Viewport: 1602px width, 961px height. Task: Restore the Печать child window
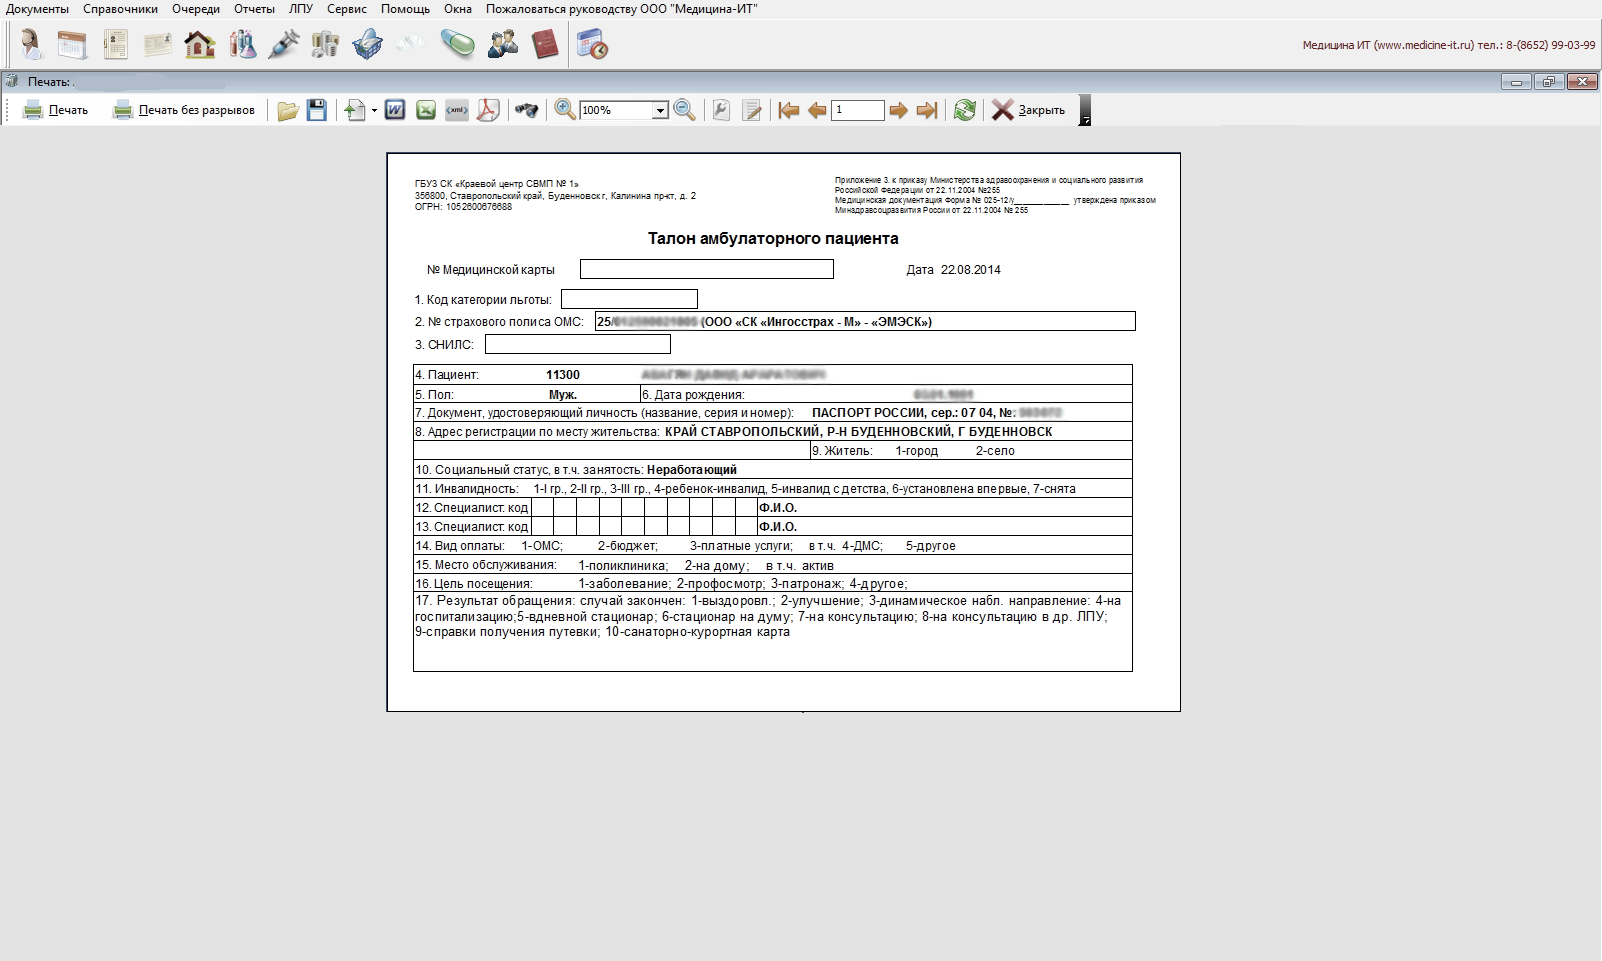tap(1549, 82)
